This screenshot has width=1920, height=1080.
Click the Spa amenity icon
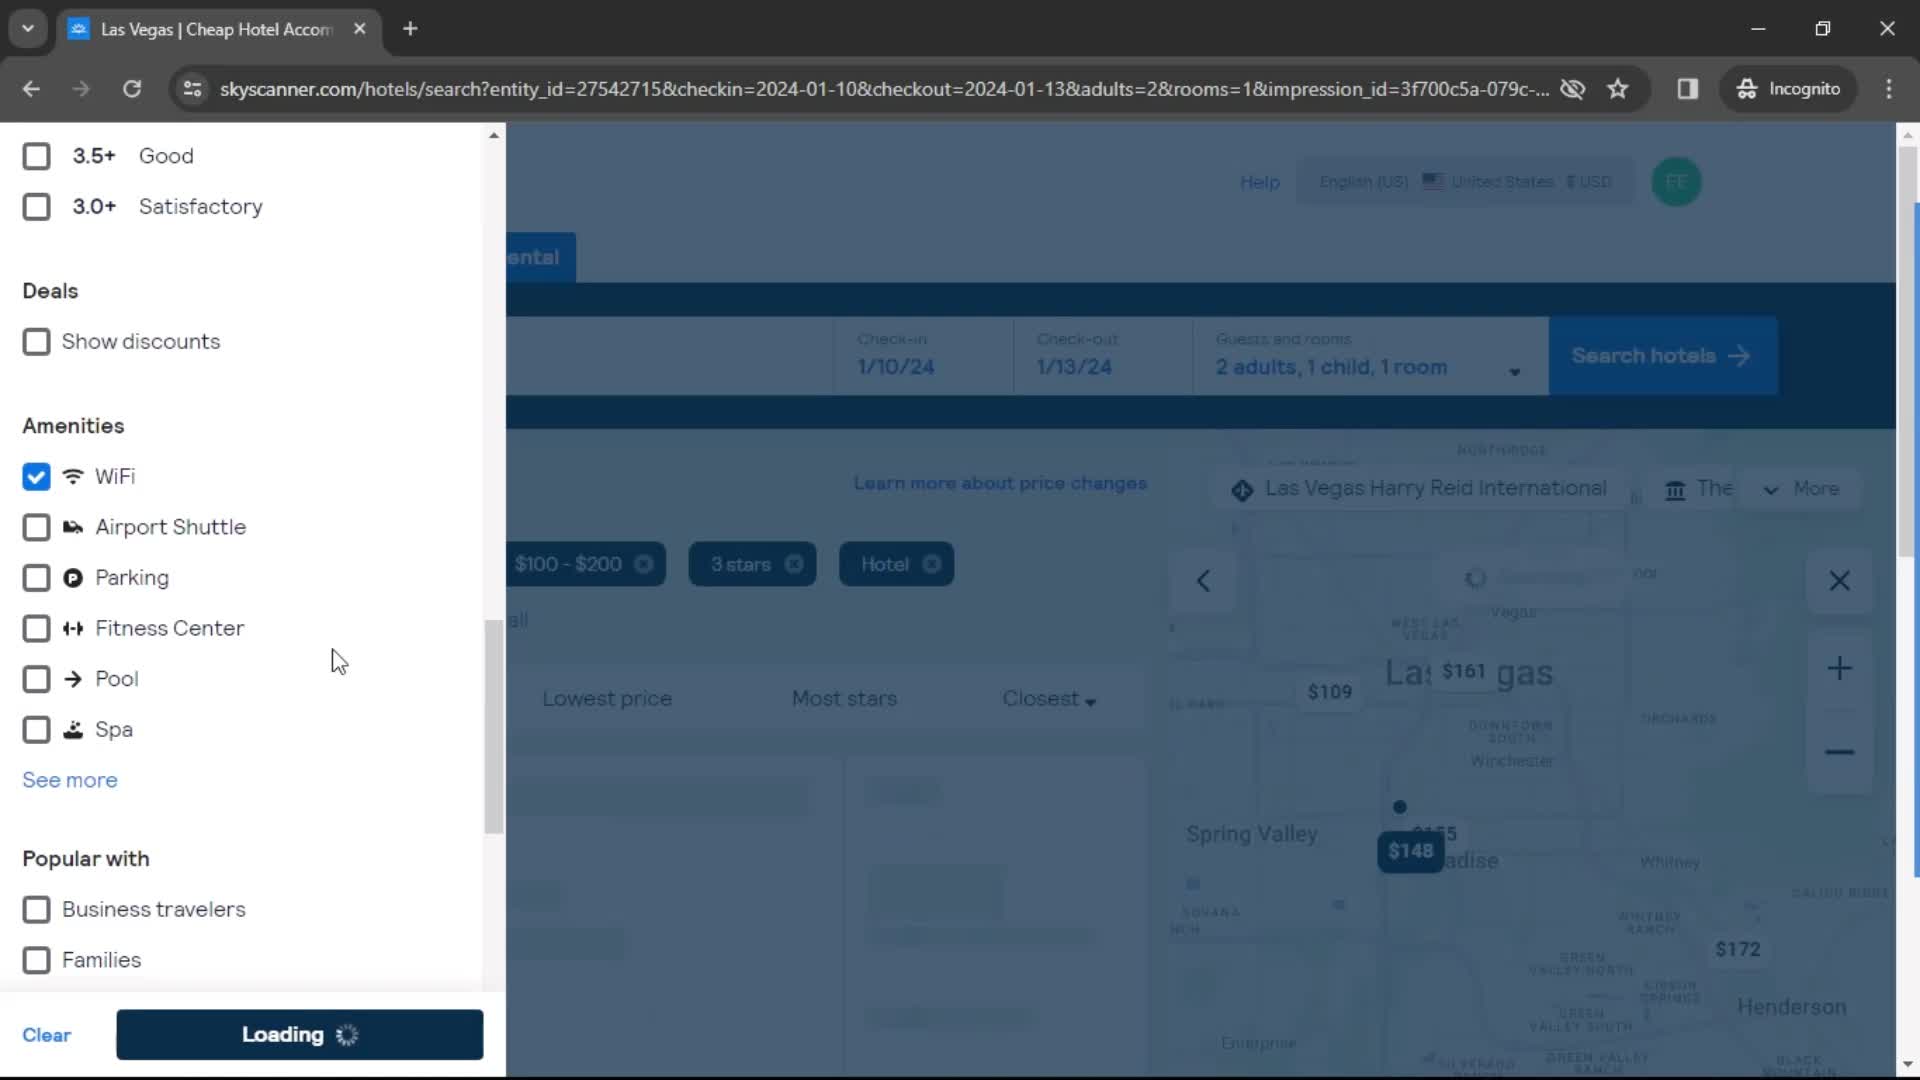click(73, 729)
